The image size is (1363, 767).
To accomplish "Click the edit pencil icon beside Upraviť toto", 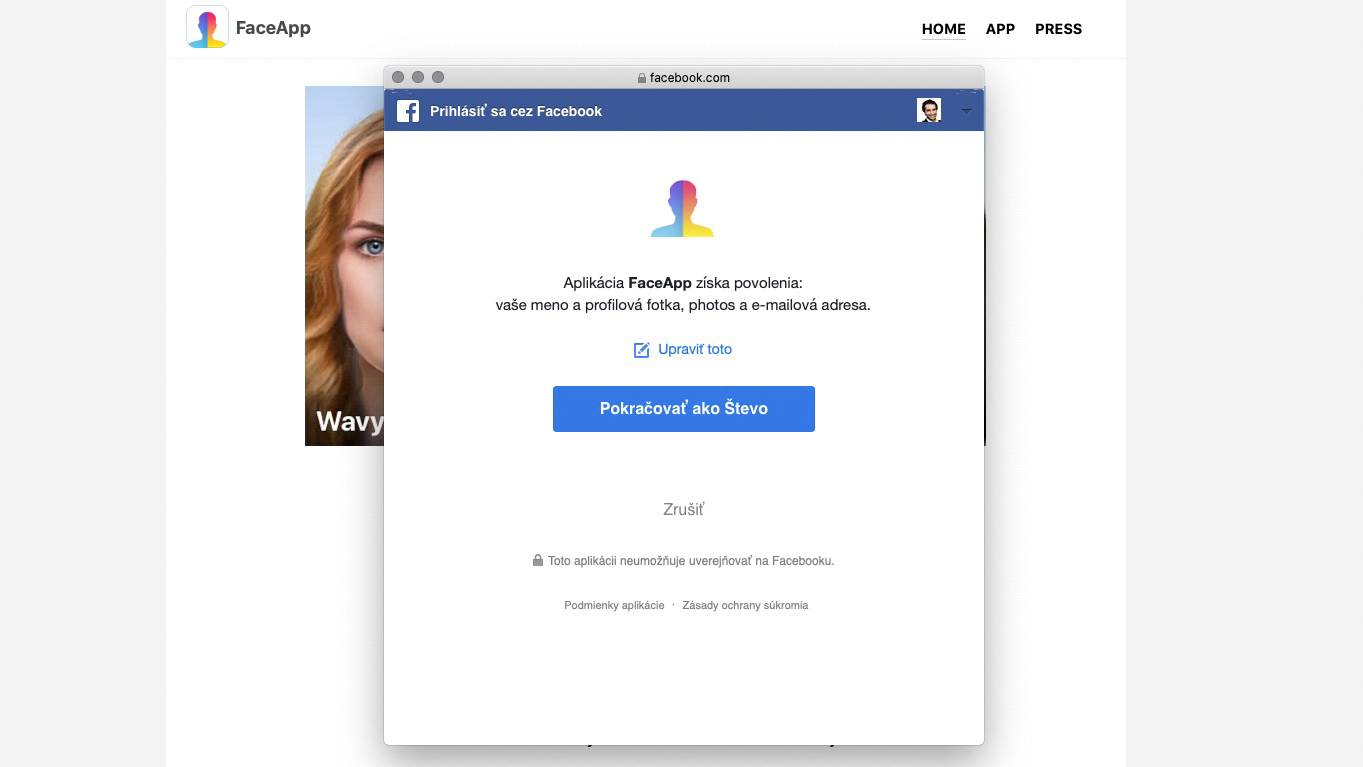I will pyautogui.click(x=642, y=350).
